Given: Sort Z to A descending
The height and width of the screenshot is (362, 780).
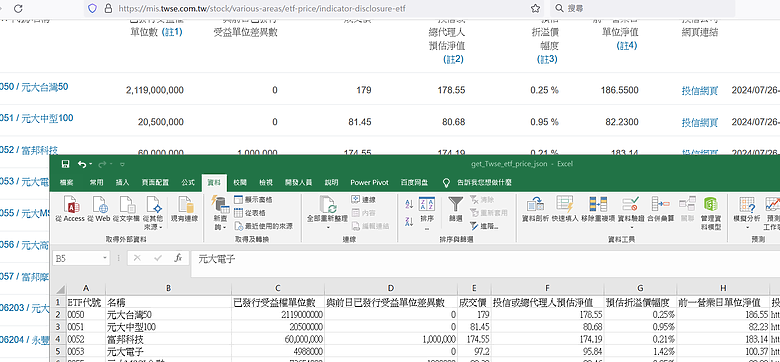Looking at the screenshot, I should [x=409, y=221].
